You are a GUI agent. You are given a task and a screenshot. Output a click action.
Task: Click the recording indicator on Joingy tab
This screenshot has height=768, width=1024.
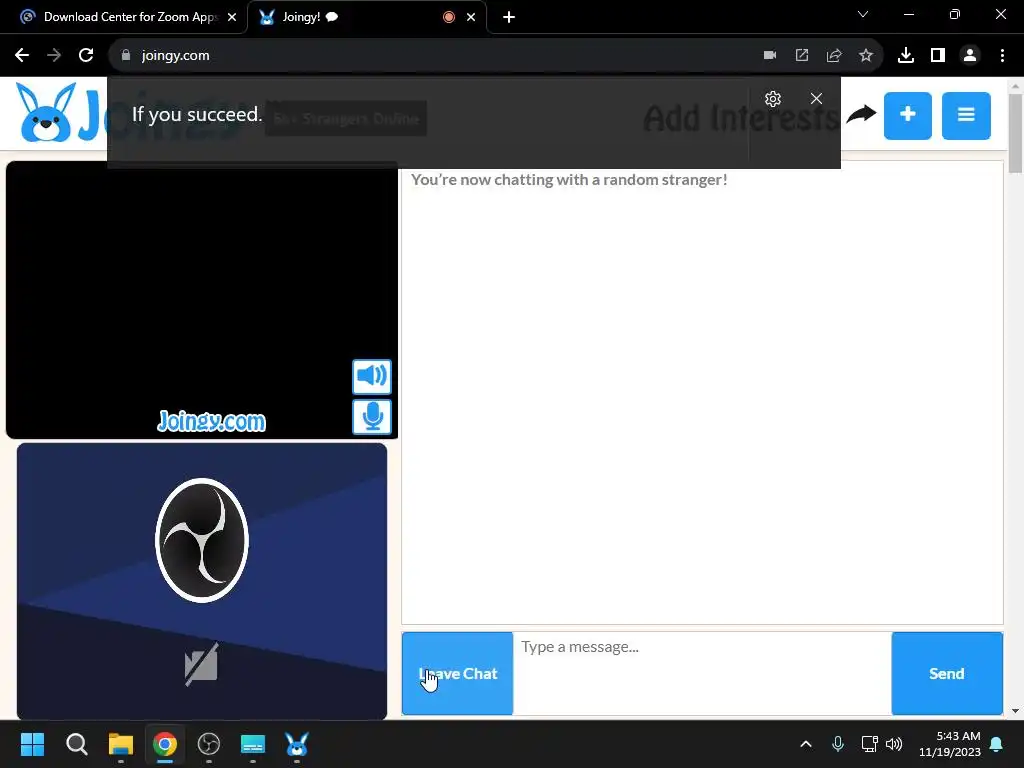449,17
